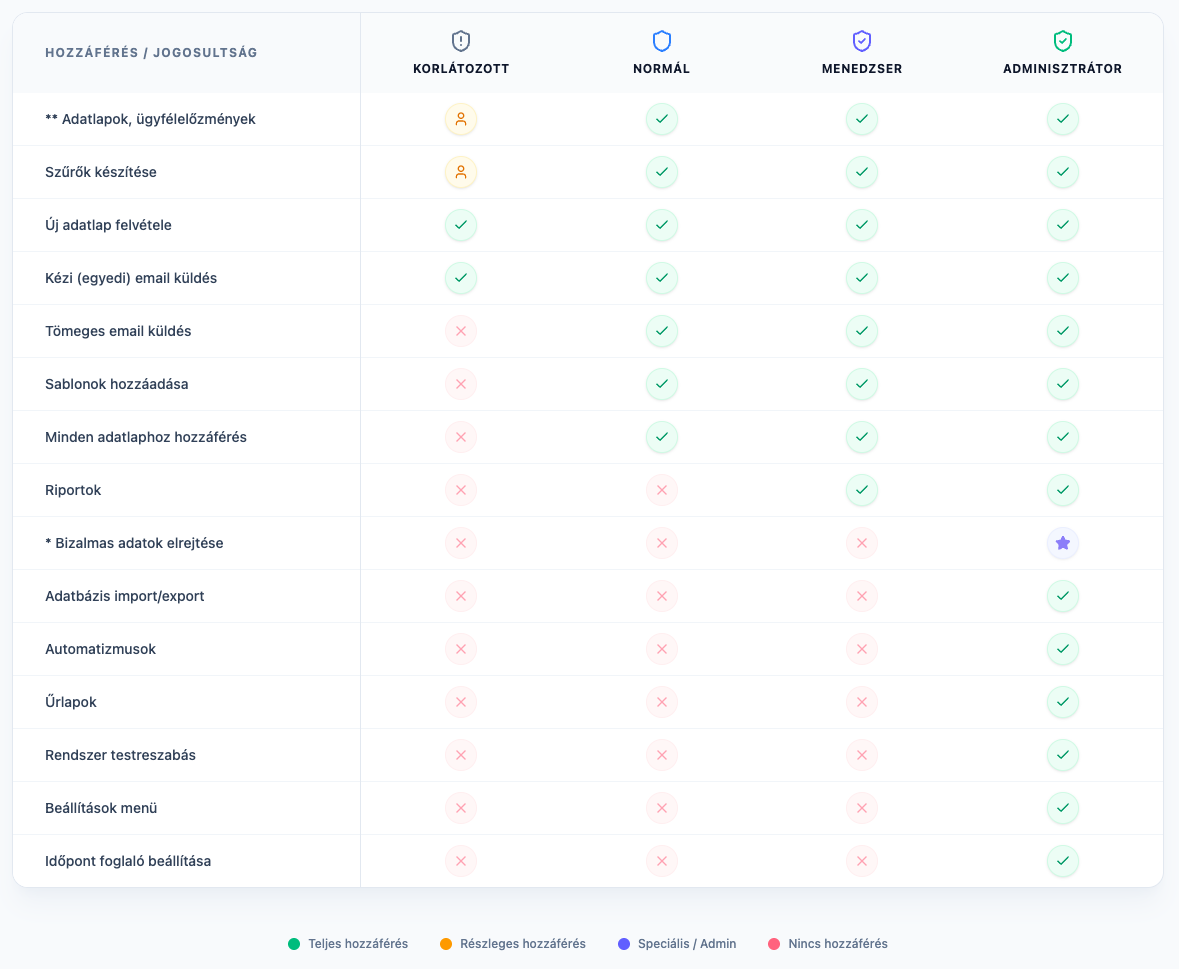Screen dimensions: 1179x969
Task: Click the Adminisztrátor green shield icon
Action: coord(1063,41)
